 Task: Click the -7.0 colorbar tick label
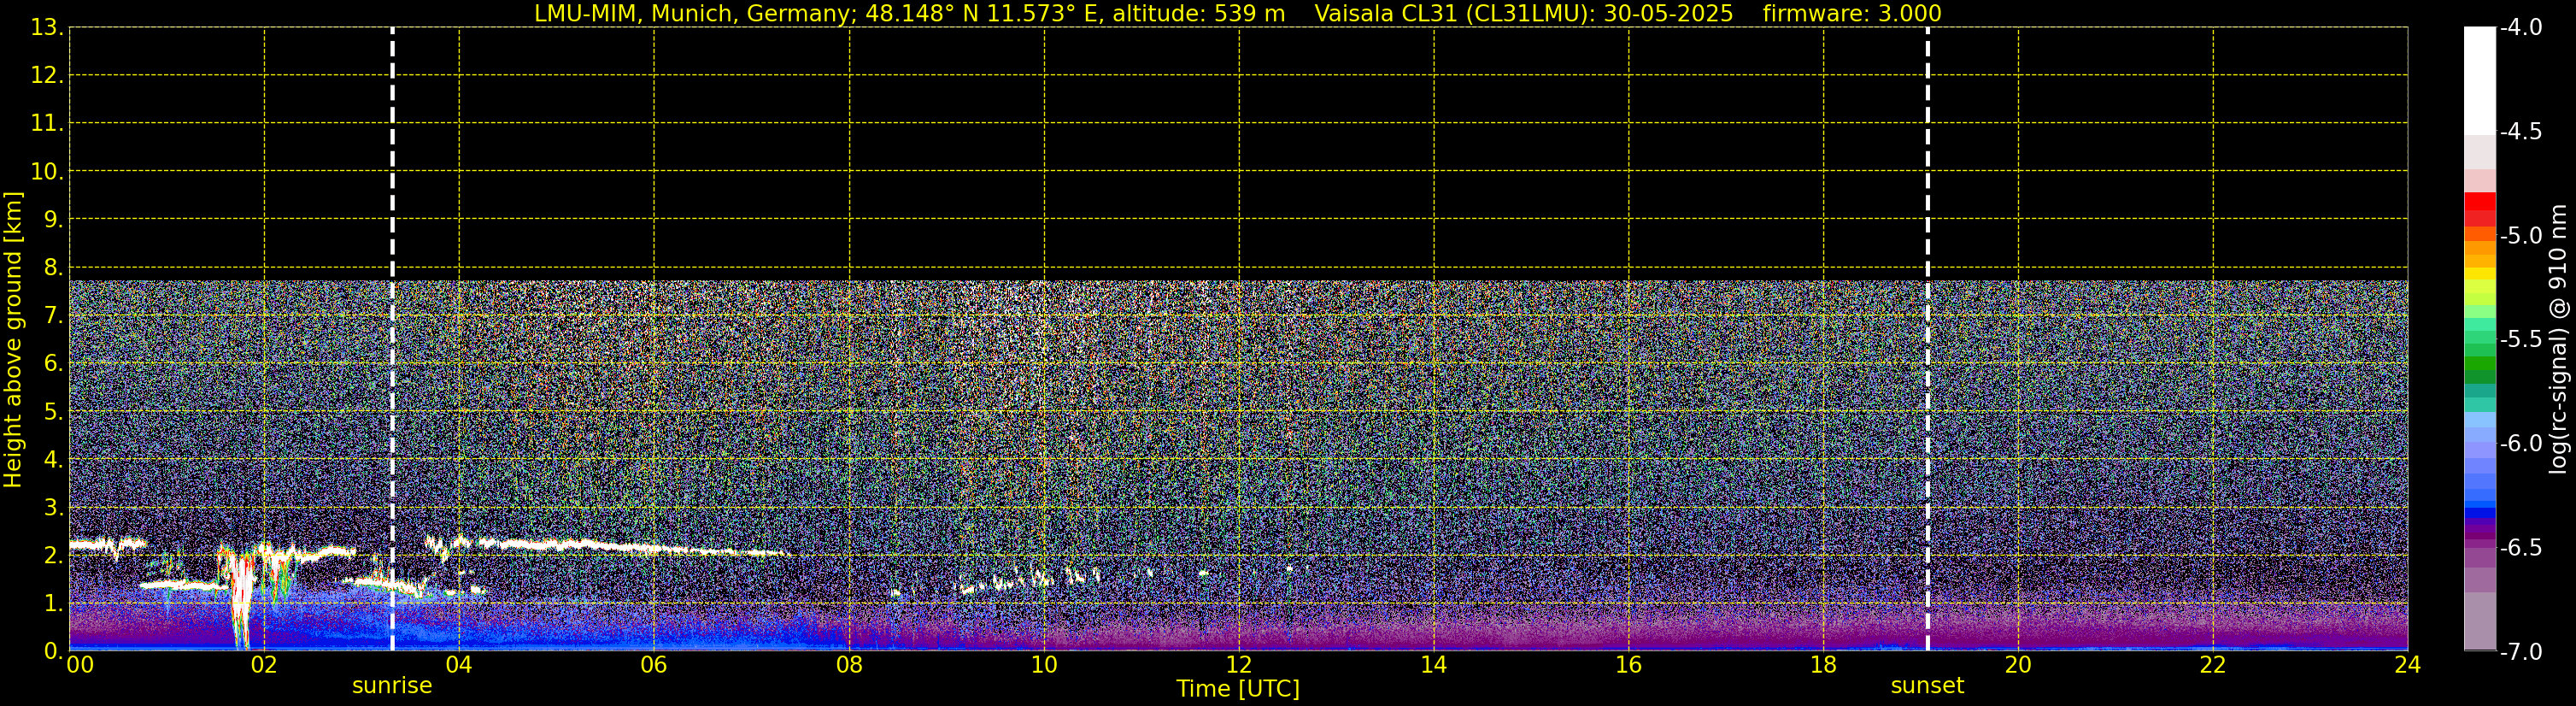2520,652
